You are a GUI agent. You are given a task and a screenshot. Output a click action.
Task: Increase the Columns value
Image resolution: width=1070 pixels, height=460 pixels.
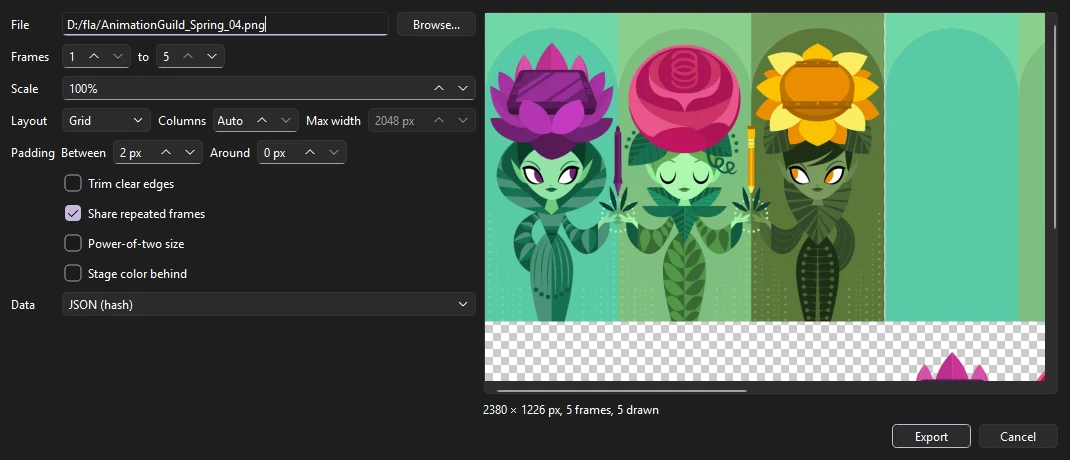tap(262, 121)
